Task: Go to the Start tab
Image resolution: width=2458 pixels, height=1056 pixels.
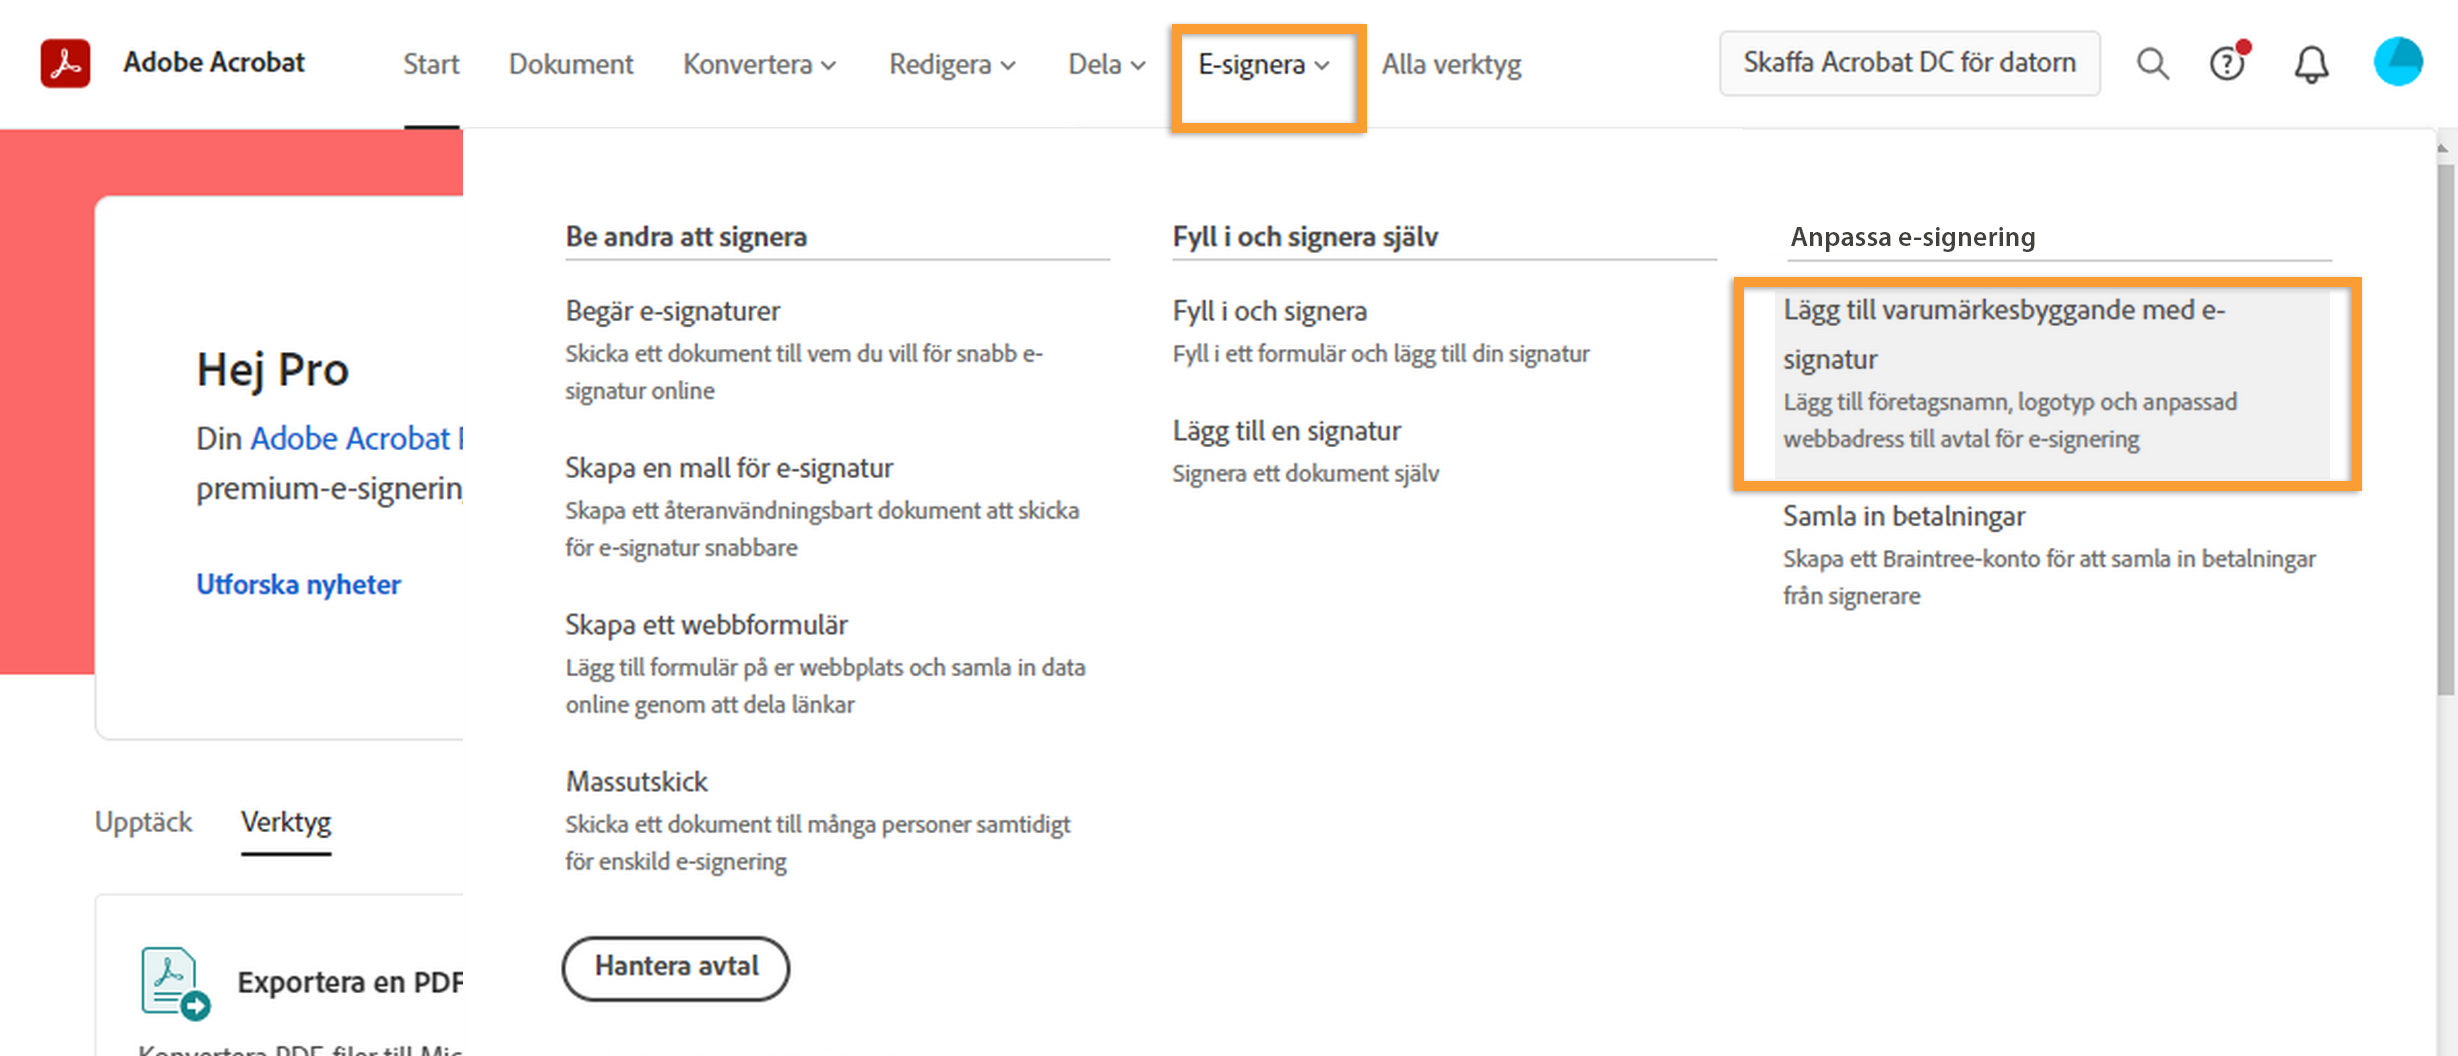Action: coord(431,64)
